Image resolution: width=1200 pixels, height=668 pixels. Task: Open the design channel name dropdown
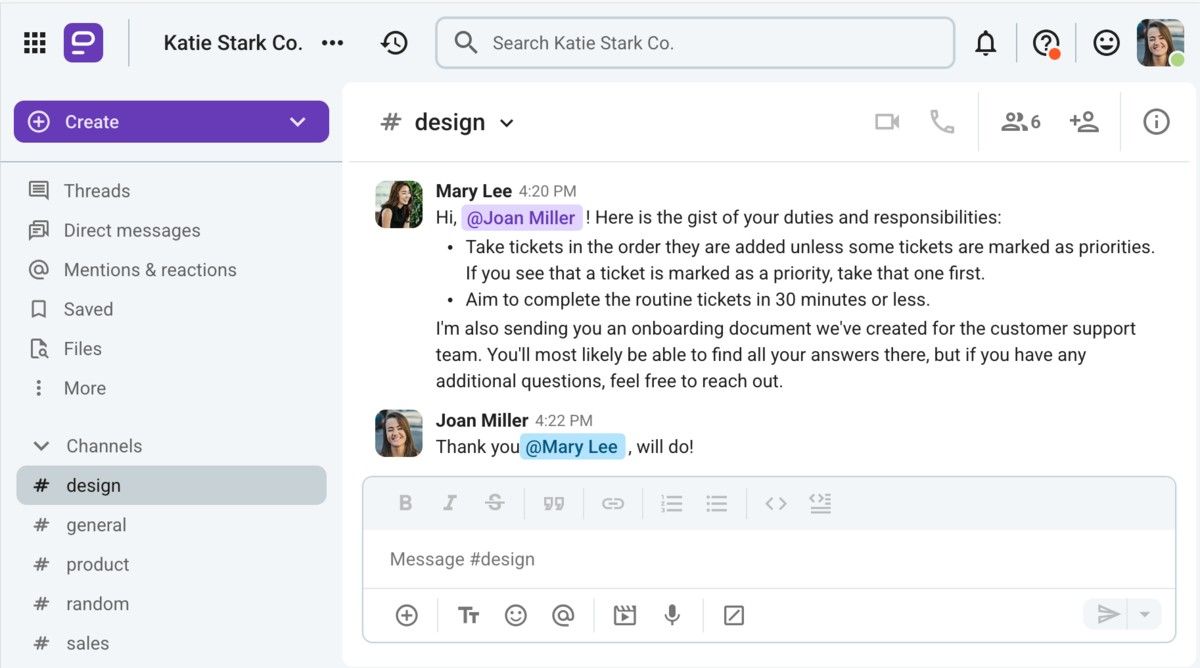pyautogui.click(x=507, y=123)
